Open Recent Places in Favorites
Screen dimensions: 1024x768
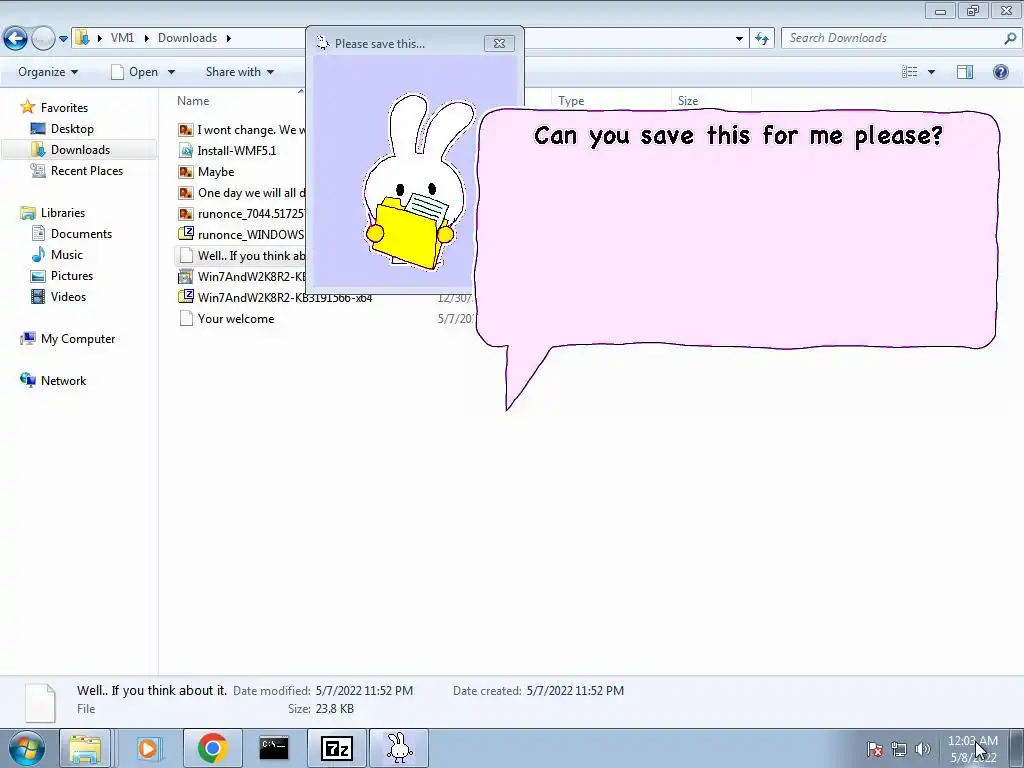point(86,170)
